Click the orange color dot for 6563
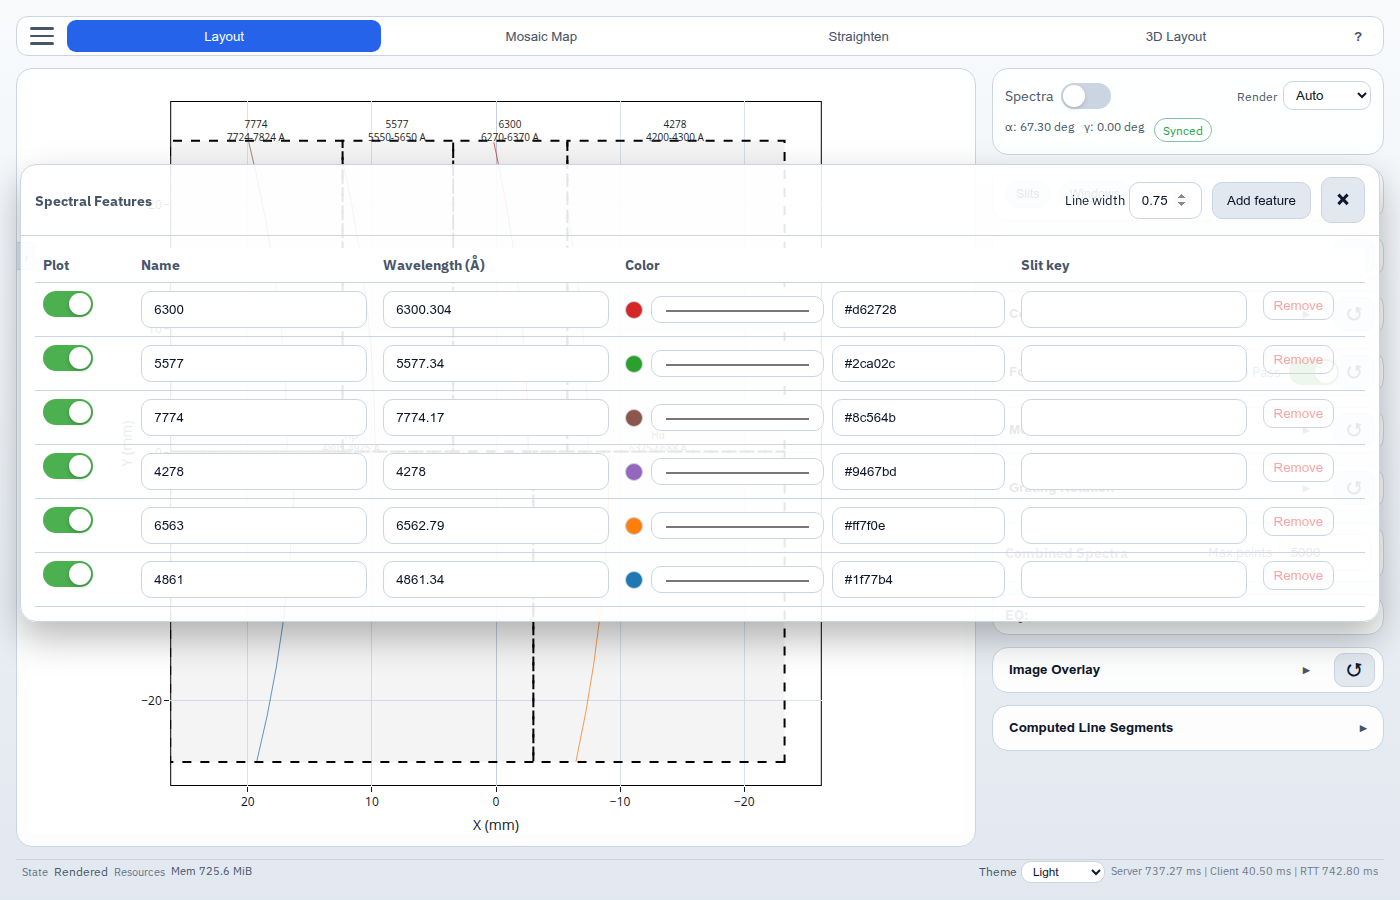 tap(634, 526)
